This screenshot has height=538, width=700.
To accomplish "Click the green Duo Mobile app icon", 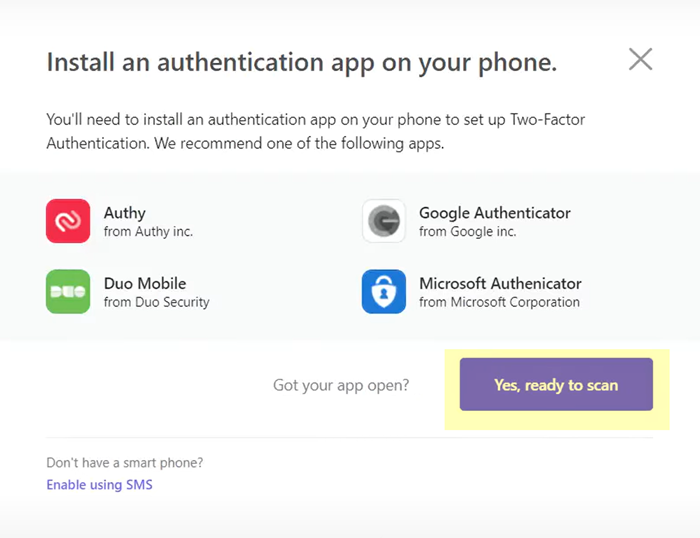I will (68, 291).
